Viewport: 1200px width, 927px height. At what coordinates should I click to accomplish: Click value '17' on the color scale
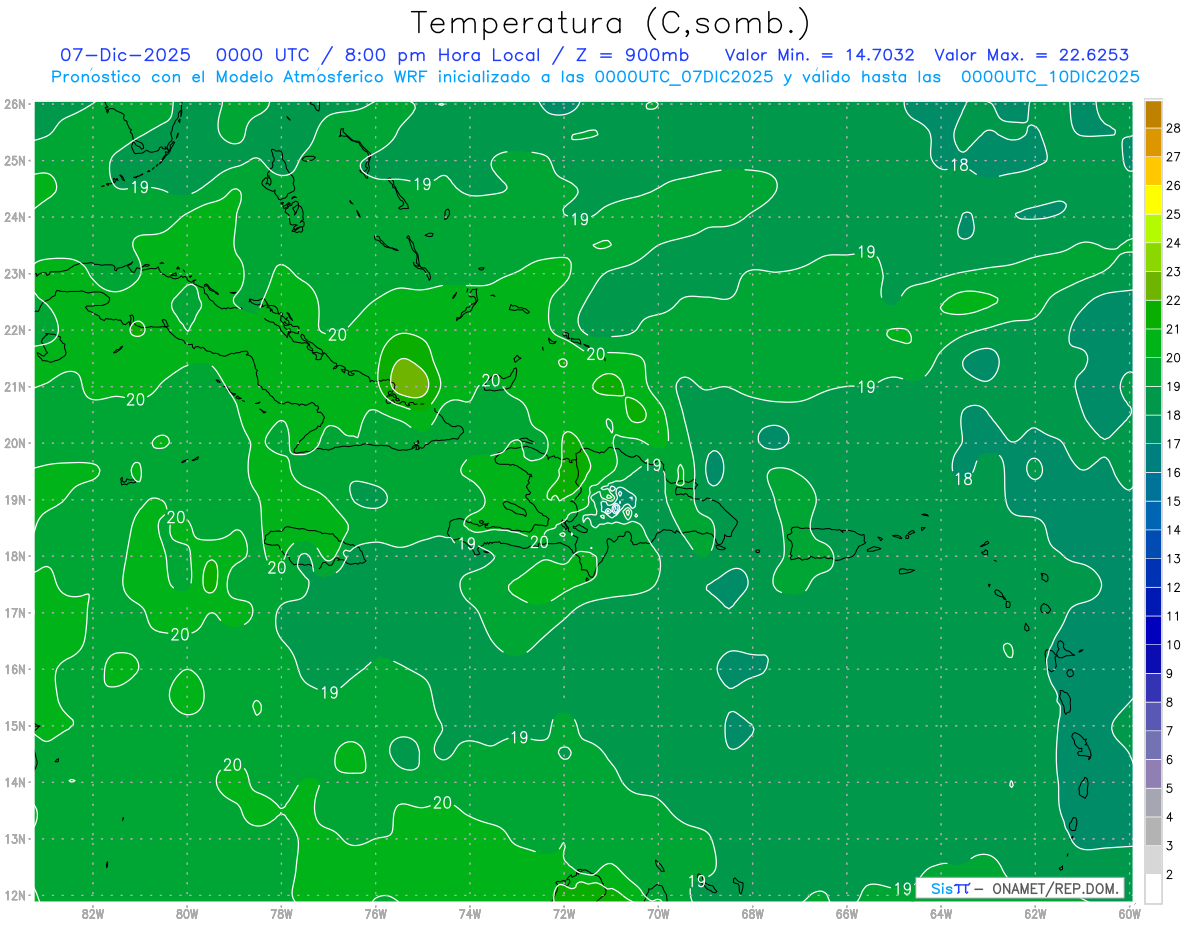[1173, 444]
